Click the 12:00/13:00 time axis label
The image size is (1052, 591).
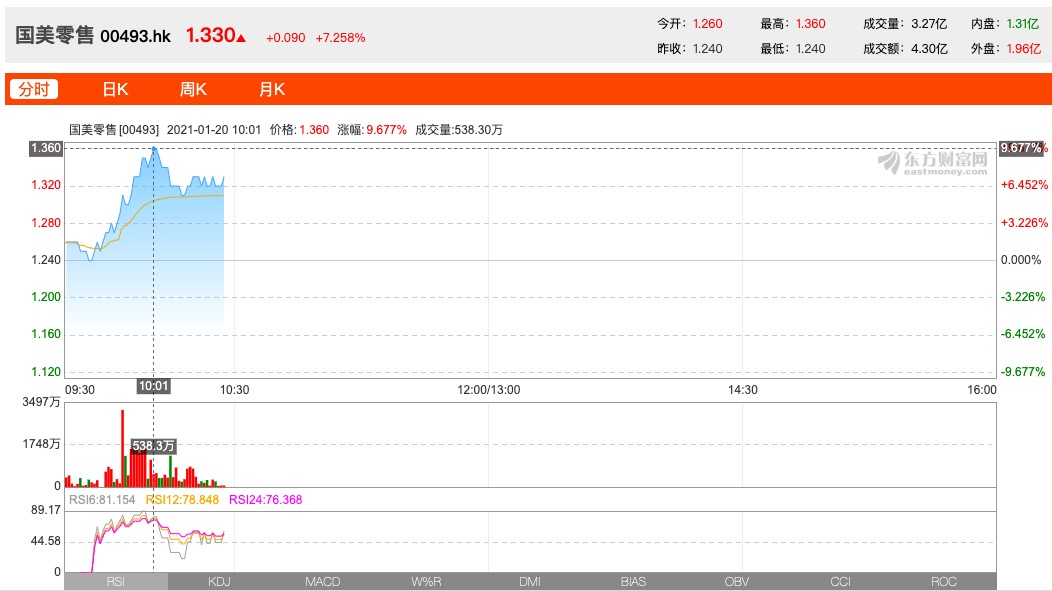(488, 390)
